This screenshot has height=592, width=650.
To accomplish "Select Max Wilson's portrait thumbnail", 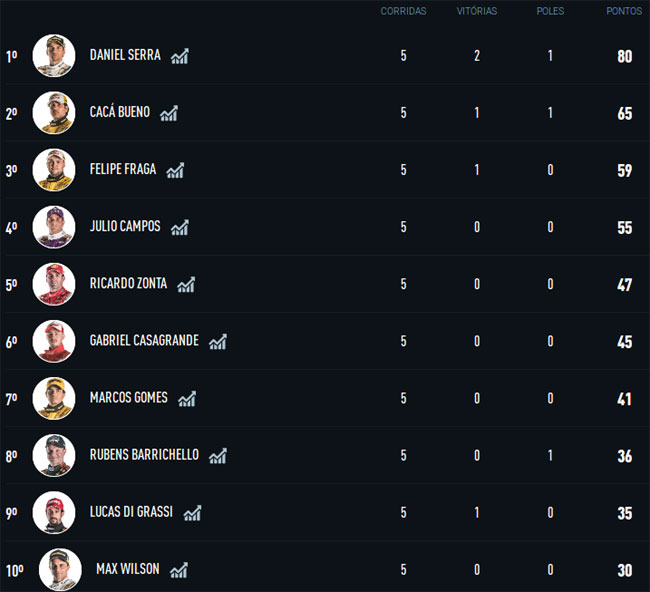I will [60, 570].
